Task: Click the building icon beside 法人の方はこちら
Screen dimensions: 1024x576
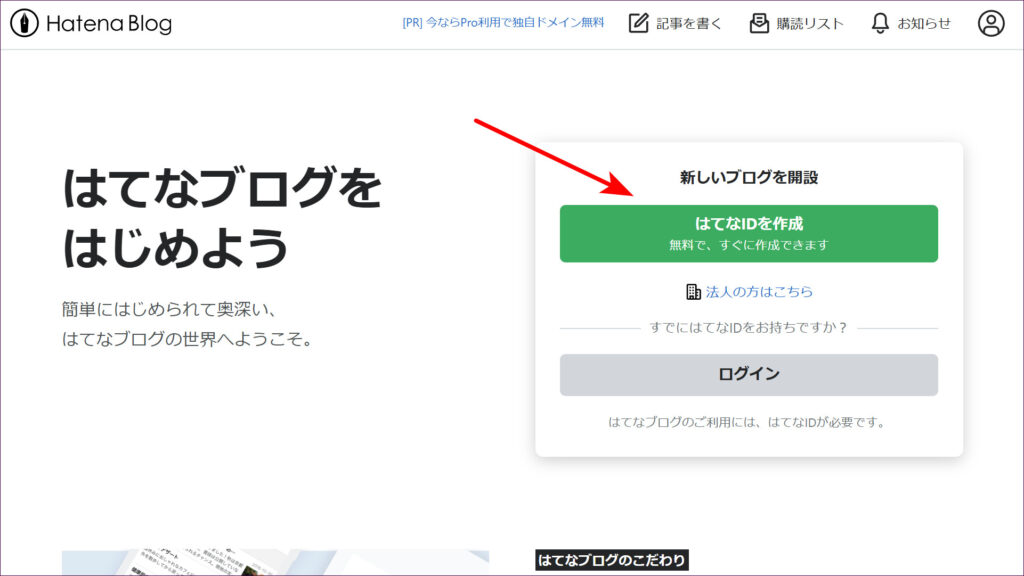Action: [x=693, y=292]
